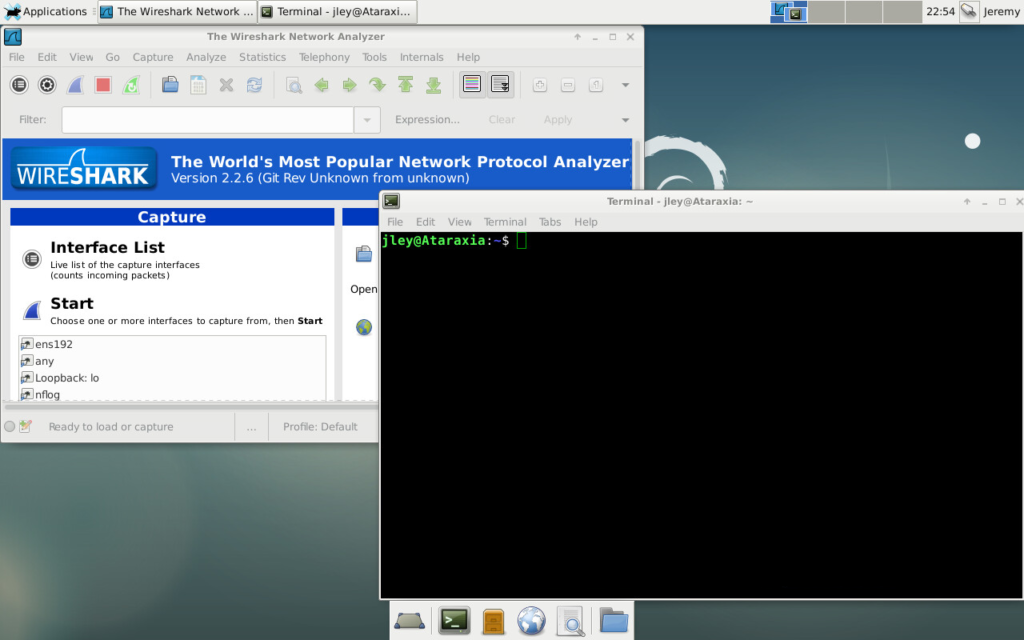Save this capture file toolbar icon

coord(199,85)
